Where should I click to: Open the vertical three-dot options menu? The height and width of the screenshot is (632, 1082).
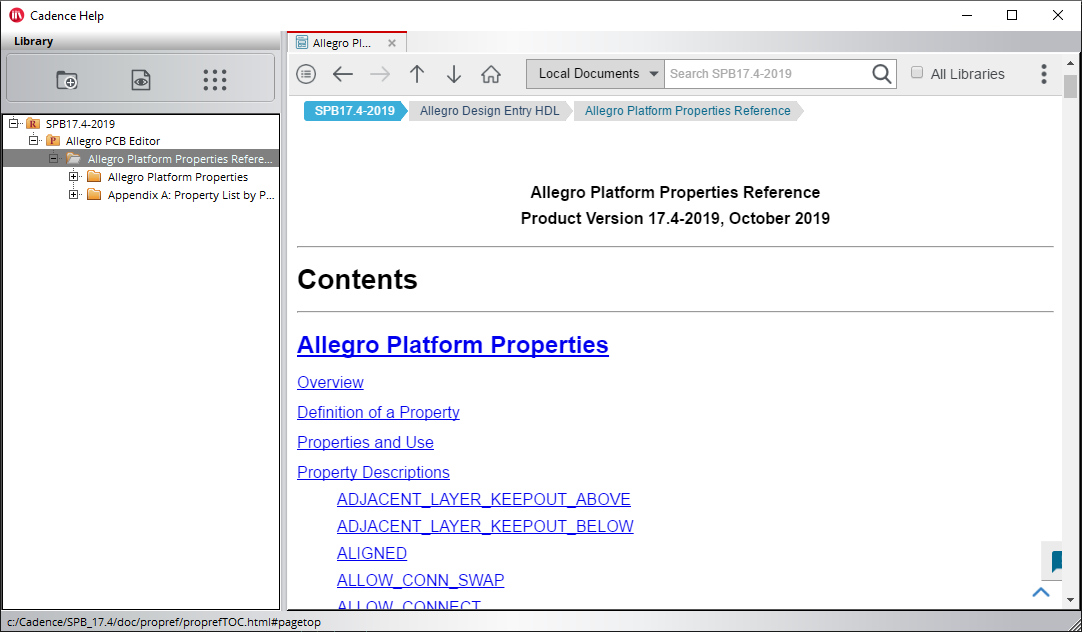tap(1044, 74)
